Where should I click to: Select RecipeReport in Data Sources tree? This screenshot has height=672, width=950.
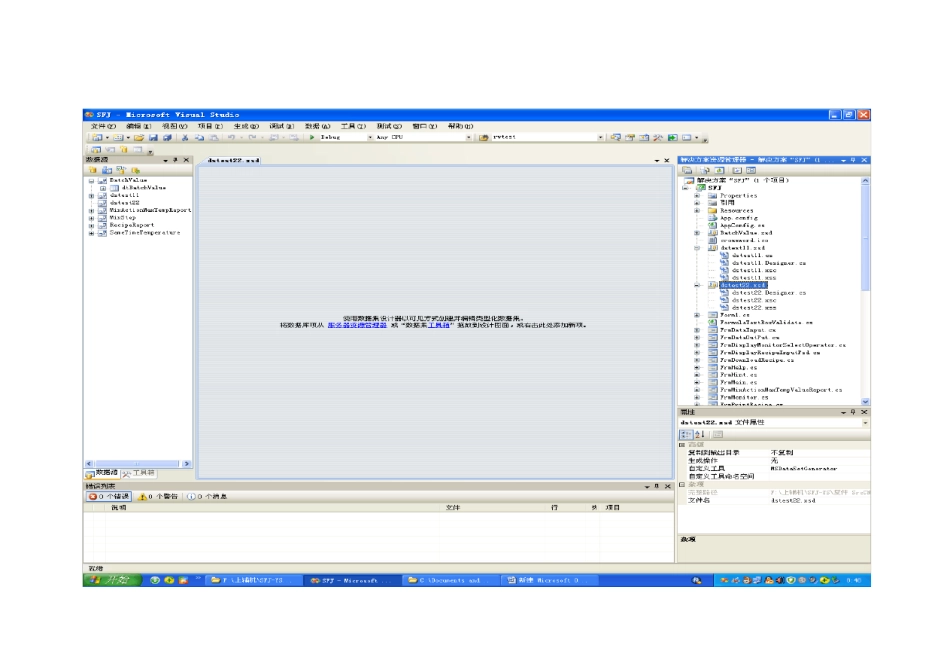point(131,225)
